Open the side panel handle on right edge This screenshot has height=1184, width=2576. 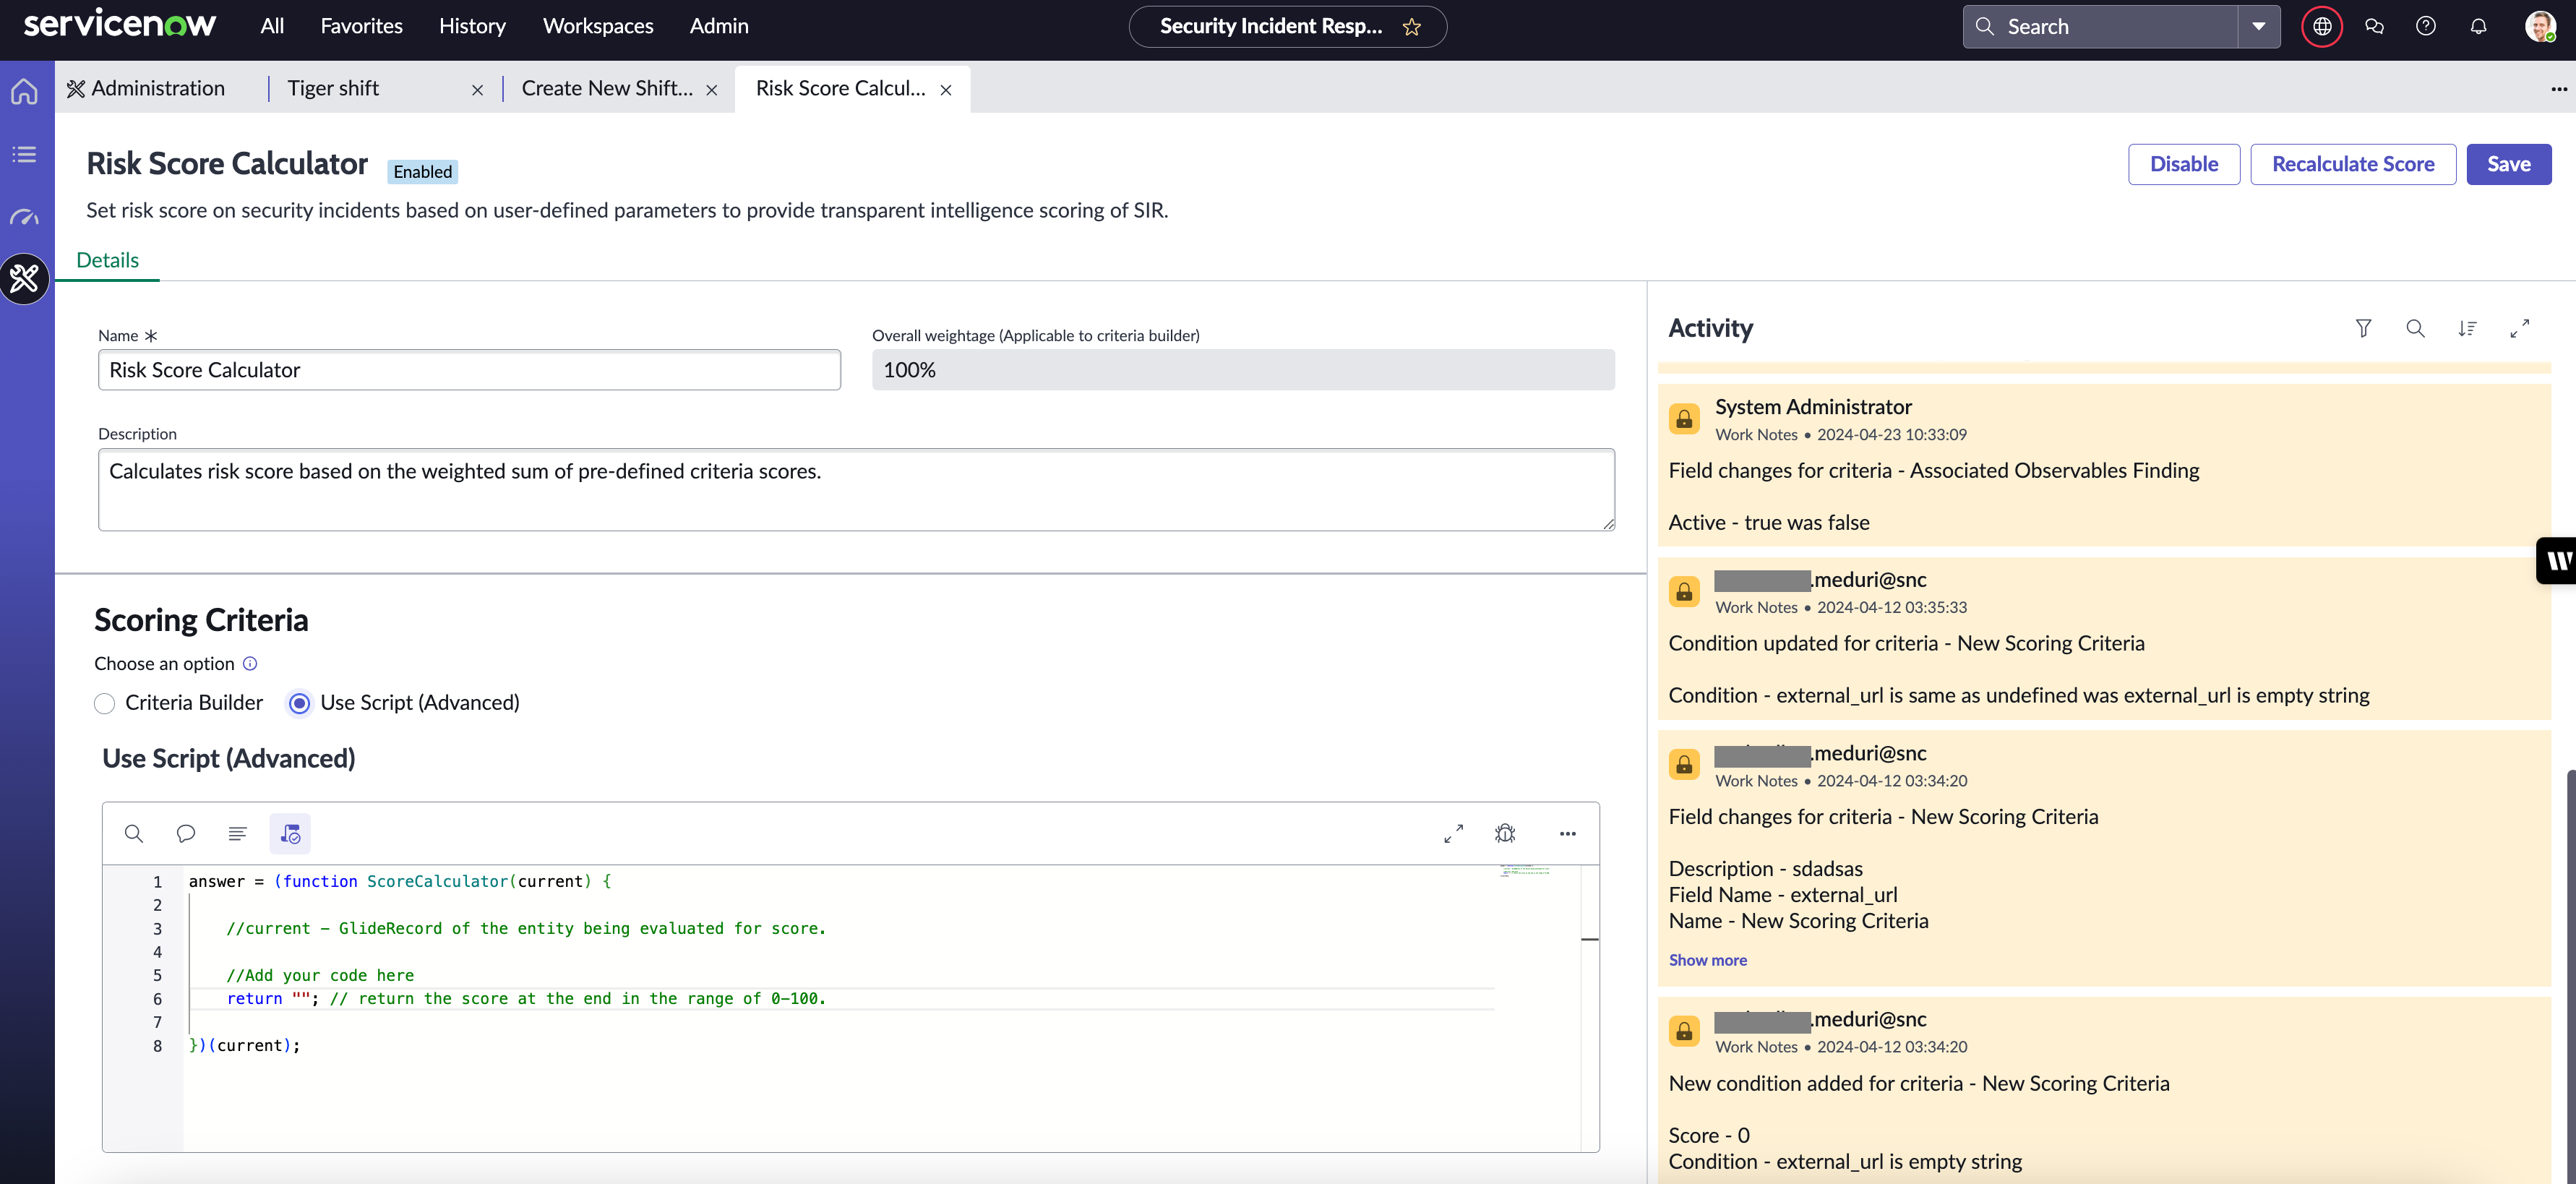click(2556, 561)
